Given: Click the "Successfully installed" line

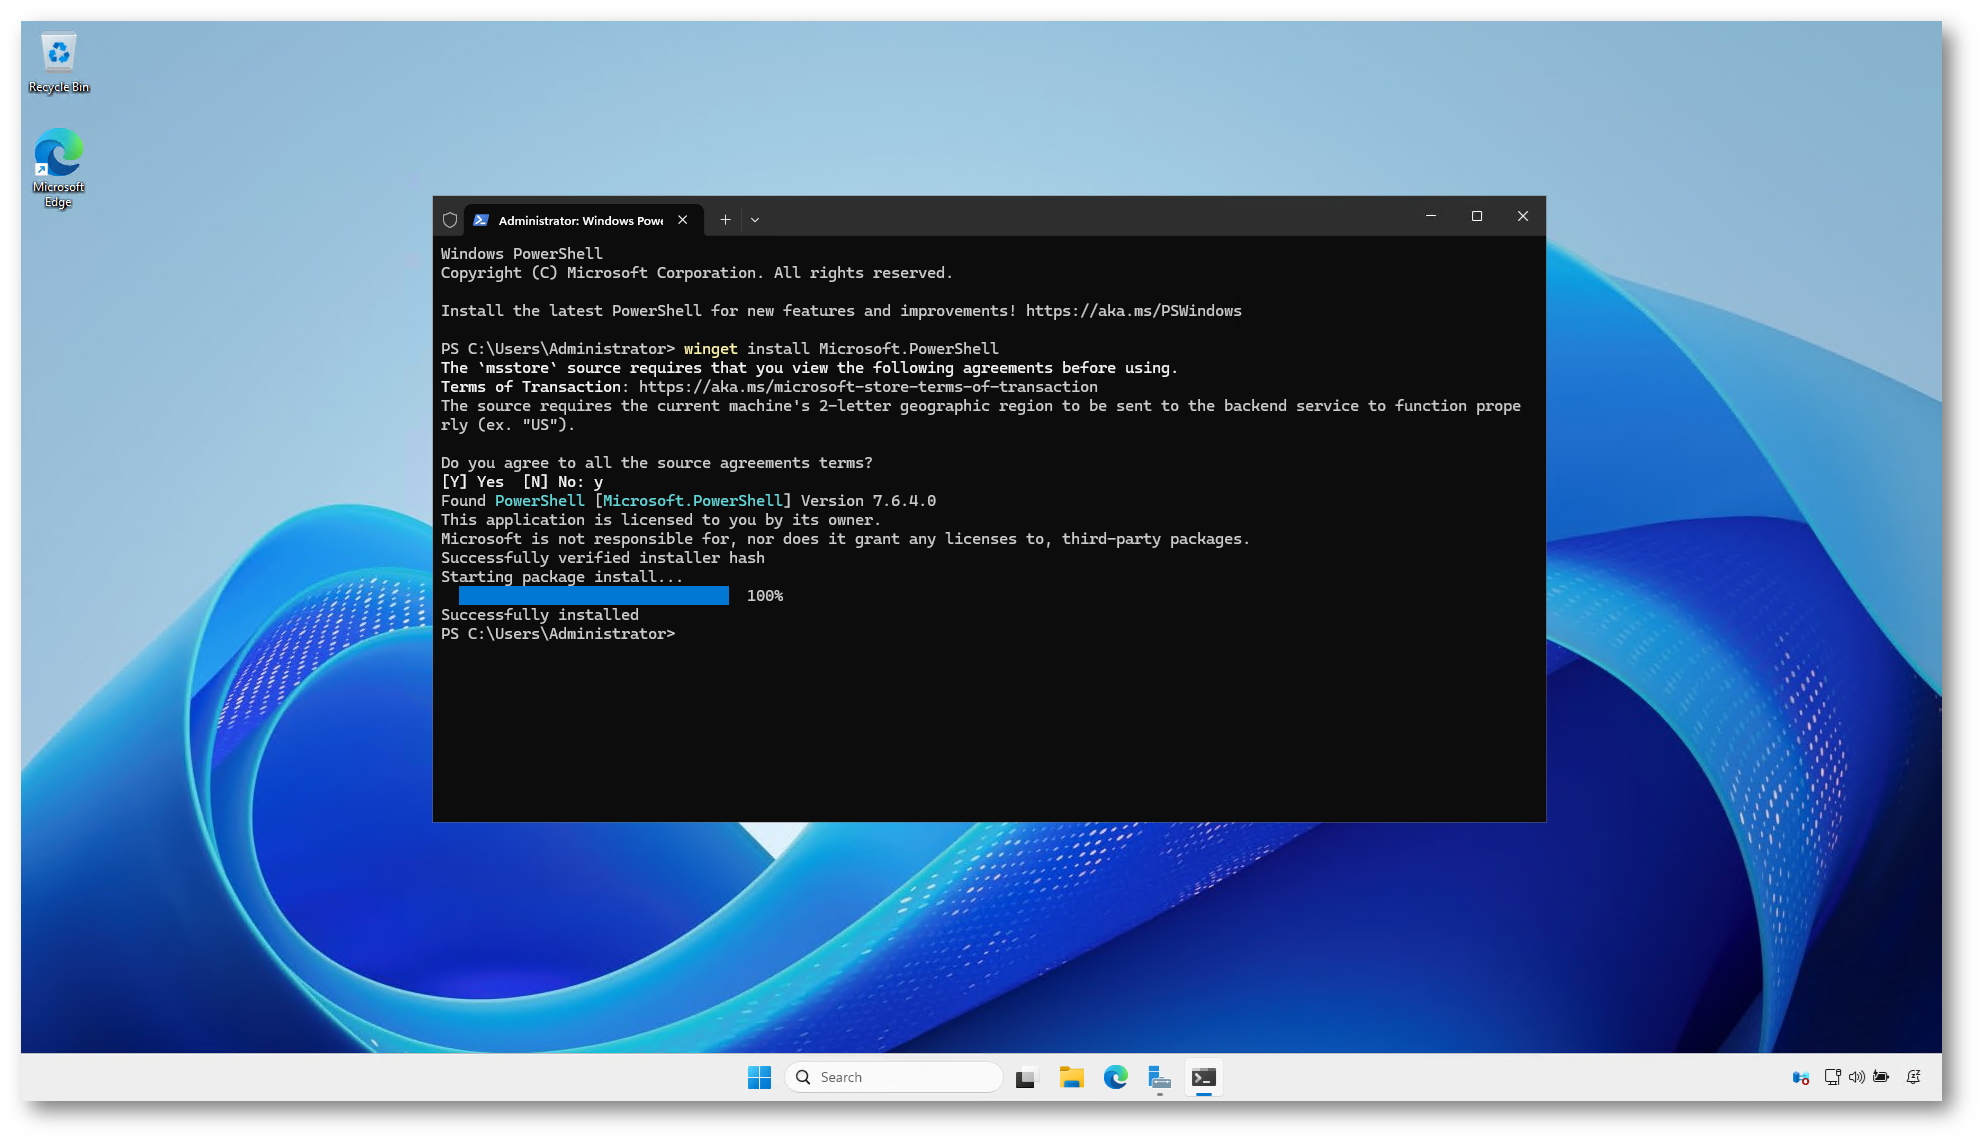Looking at the screenshot, I should click(540, 615).
